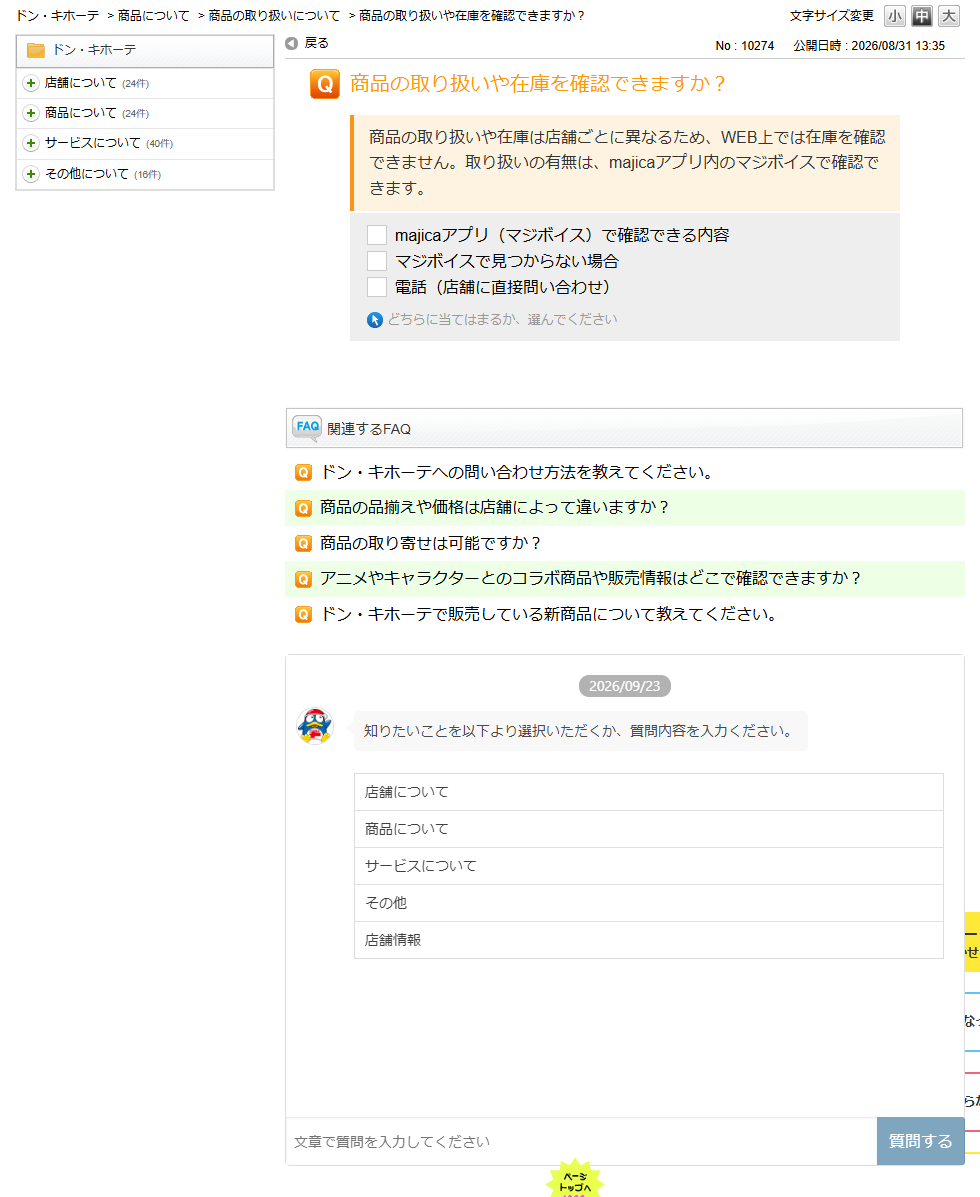Check majicaアプリ（マジボイス）で確認できる内容 box

tap(377, 235)
